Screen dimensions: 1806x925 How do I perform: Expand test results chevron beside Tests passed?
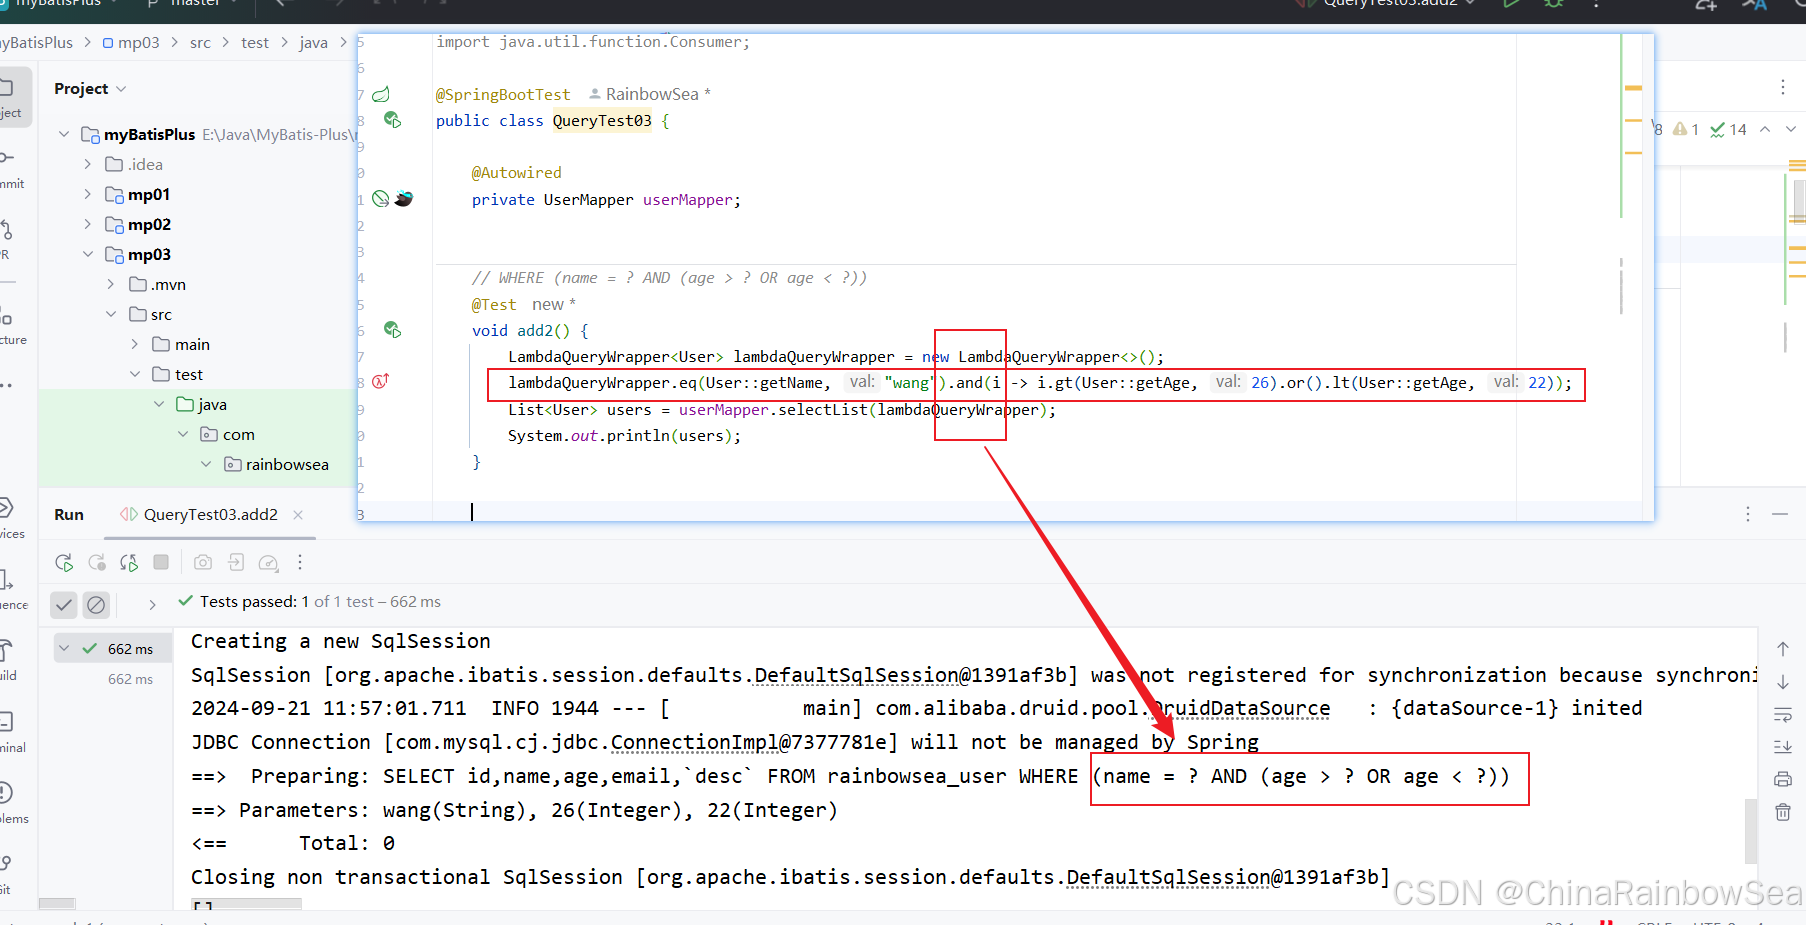tap(152, 604)
